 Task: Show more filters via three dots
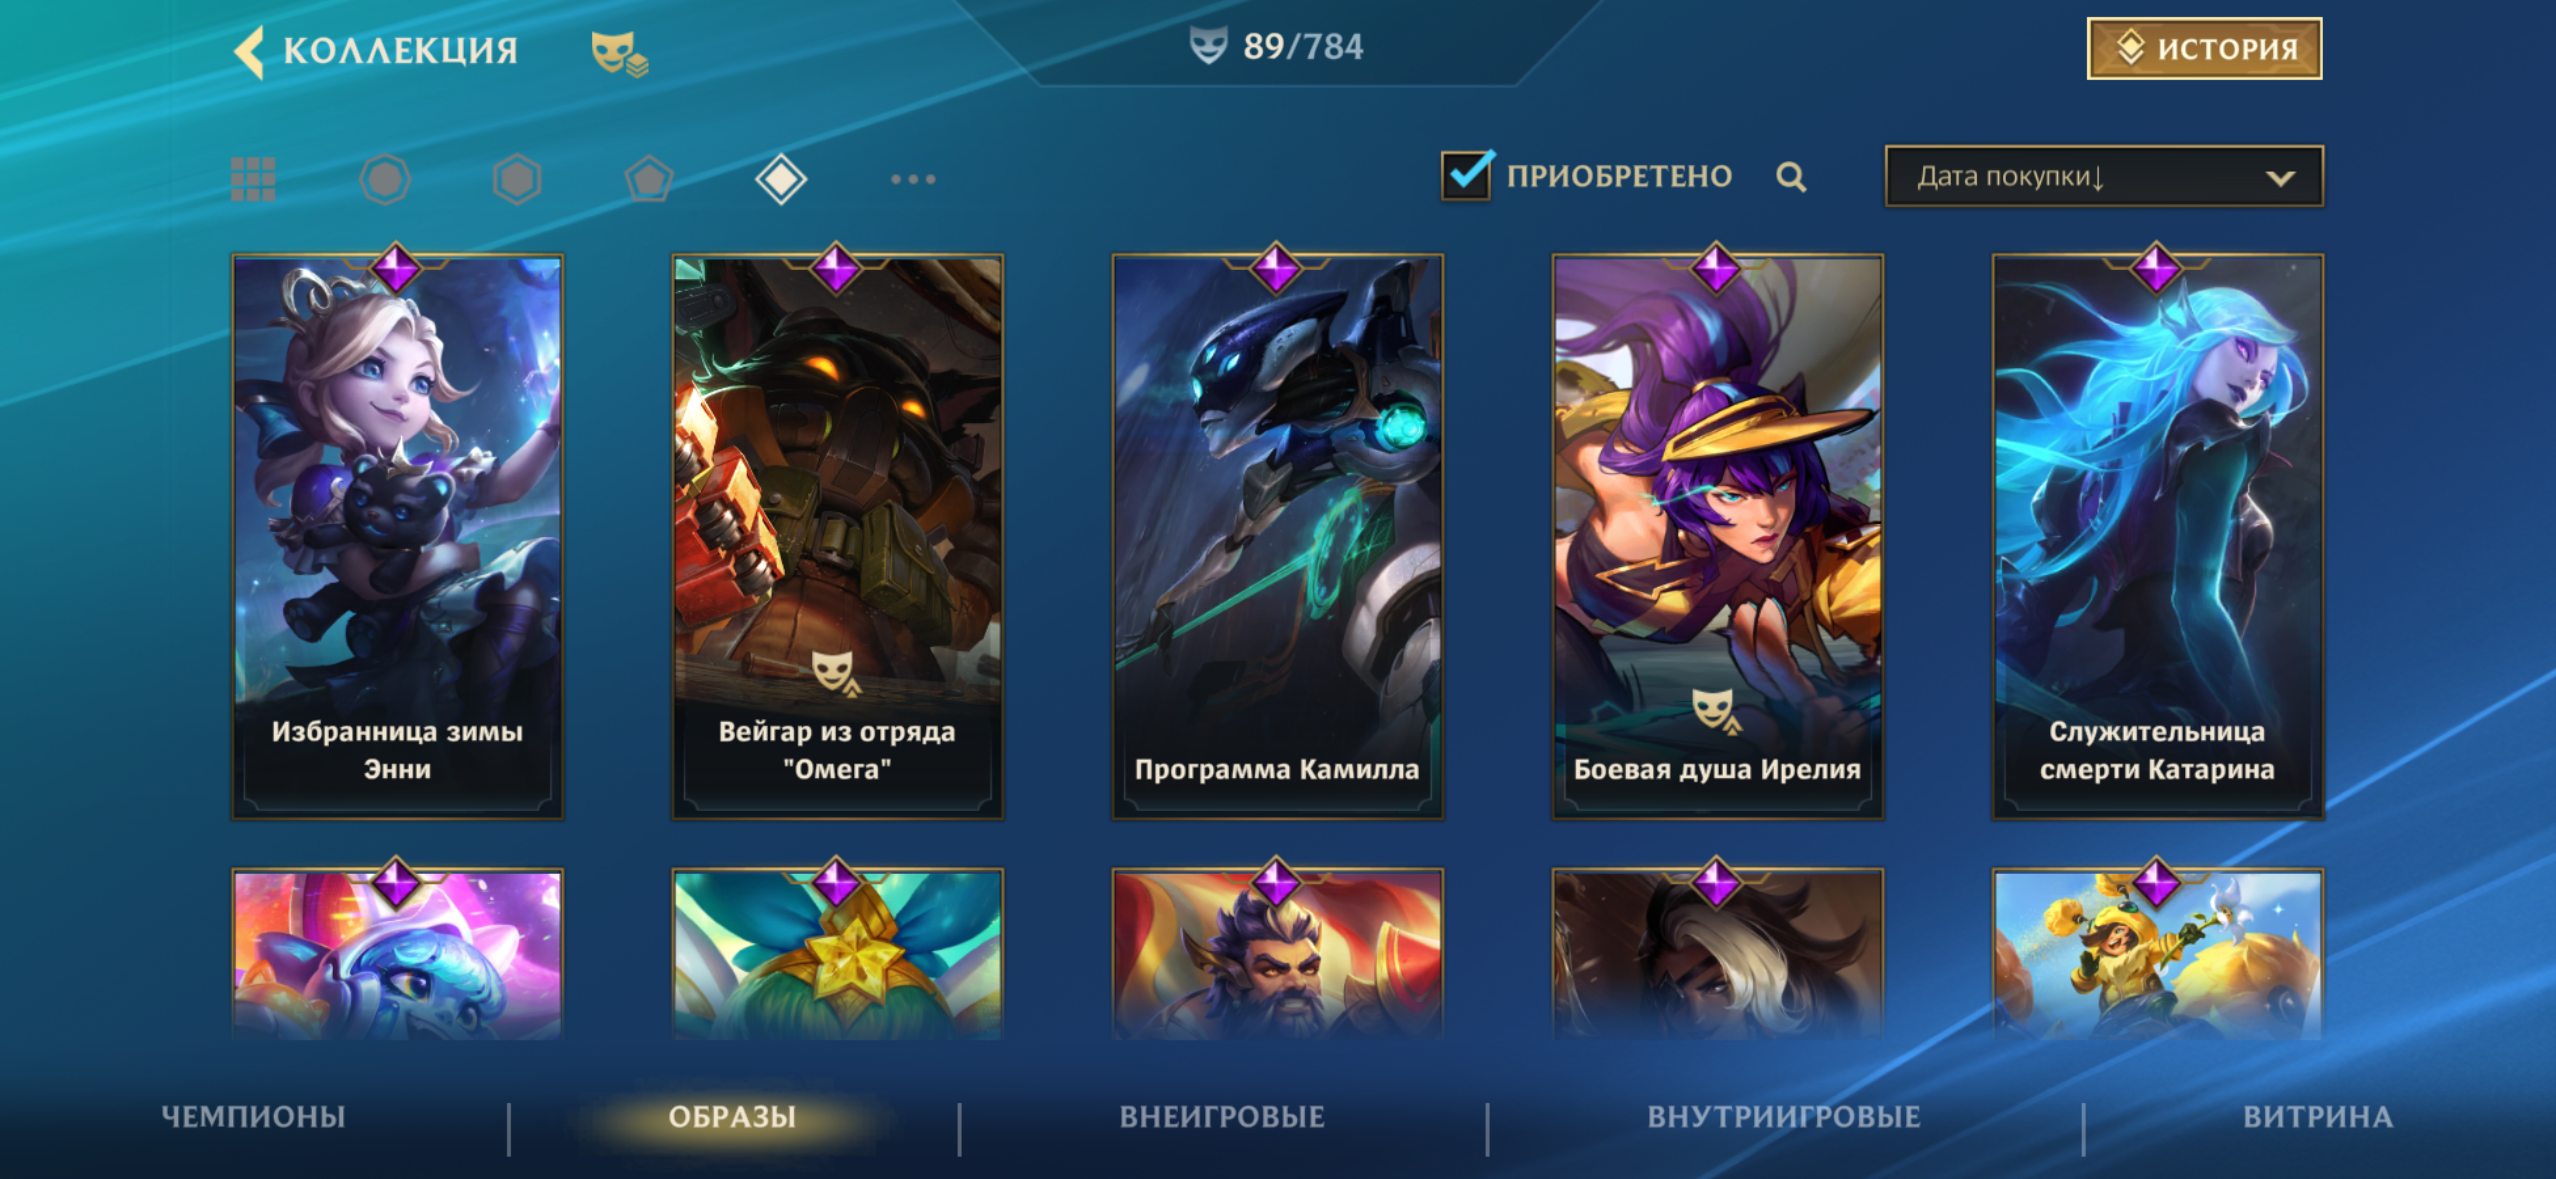tap(913, 179)
